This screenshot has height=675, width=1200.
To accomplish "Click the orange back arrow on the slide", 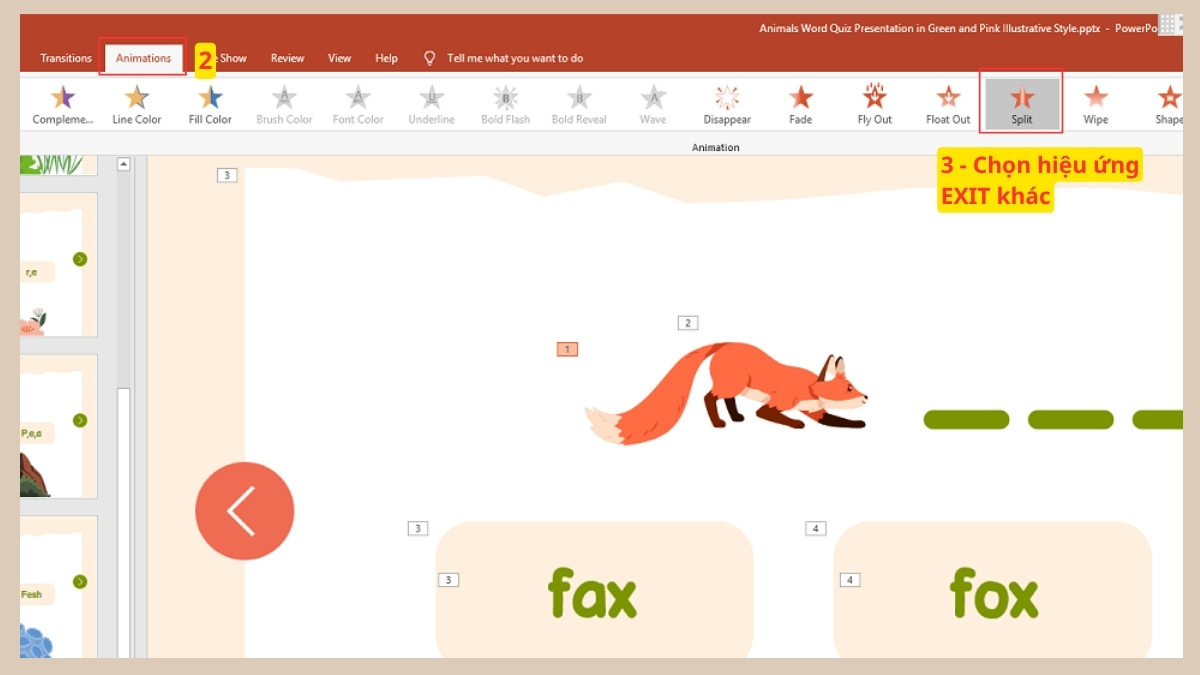I will click(x=244, y=510).
